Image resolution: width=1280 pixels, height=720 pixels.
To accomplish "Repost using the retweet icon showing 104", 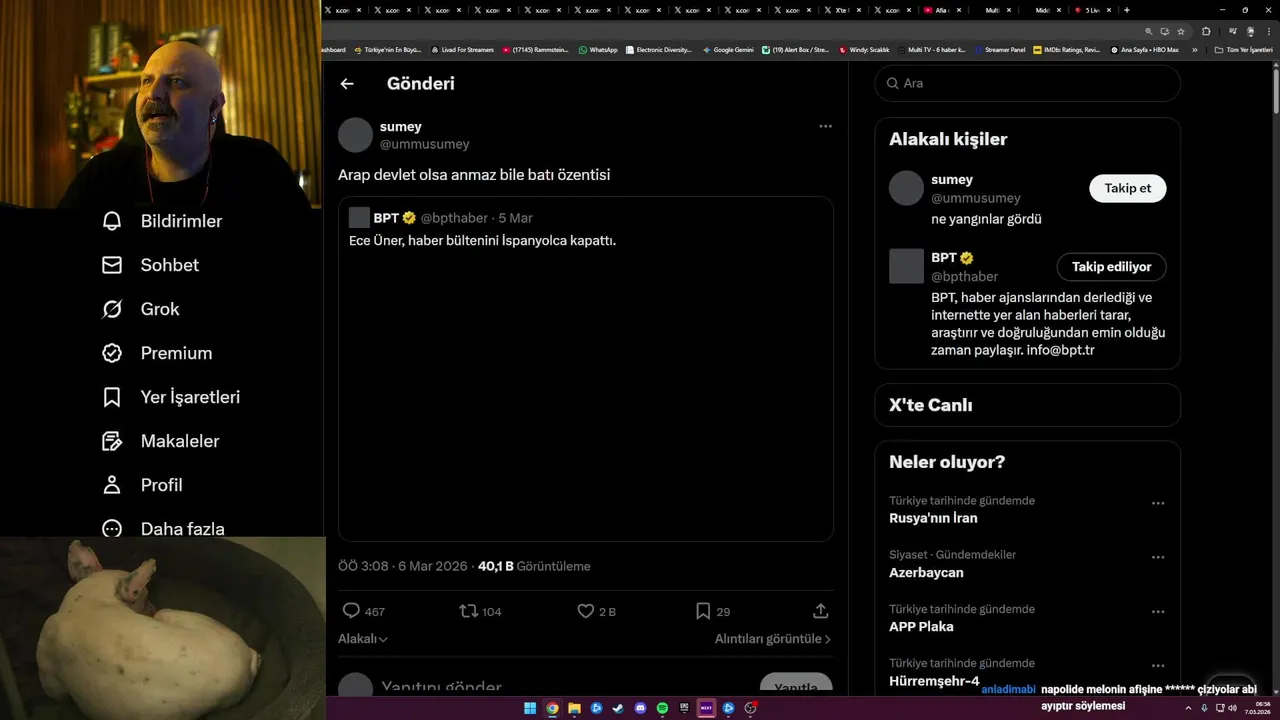I will tap(468, 611).
